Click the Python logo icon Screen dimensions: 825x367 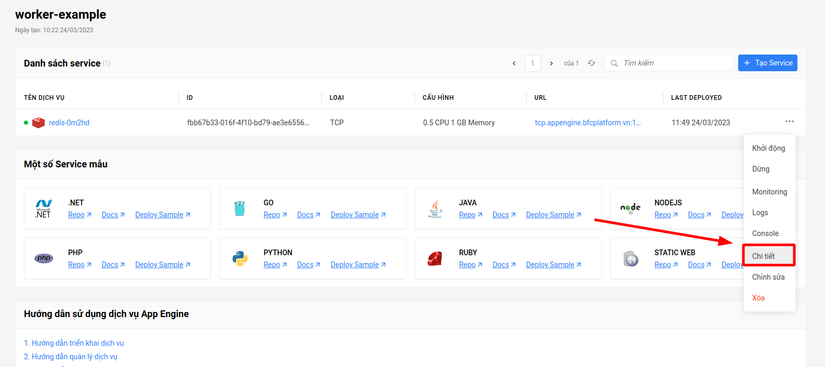239,258
